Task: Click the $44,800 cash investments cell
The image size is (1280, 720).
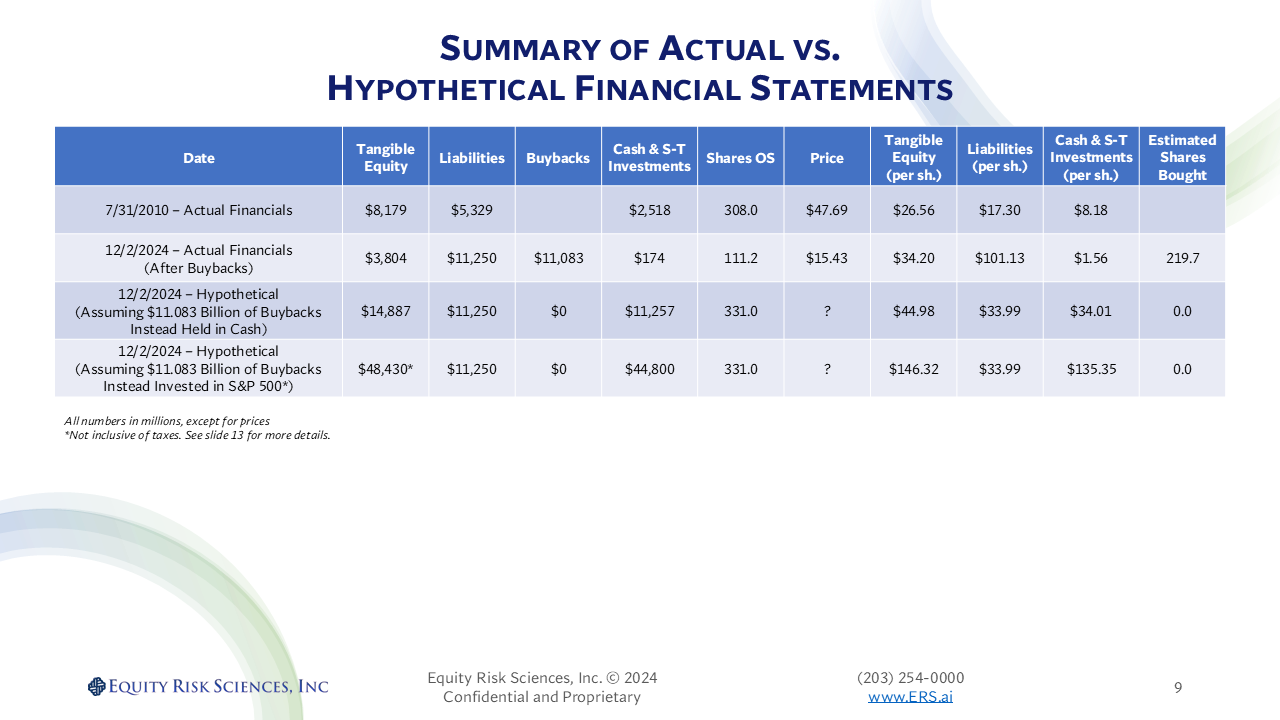Action: pos(649,368)
